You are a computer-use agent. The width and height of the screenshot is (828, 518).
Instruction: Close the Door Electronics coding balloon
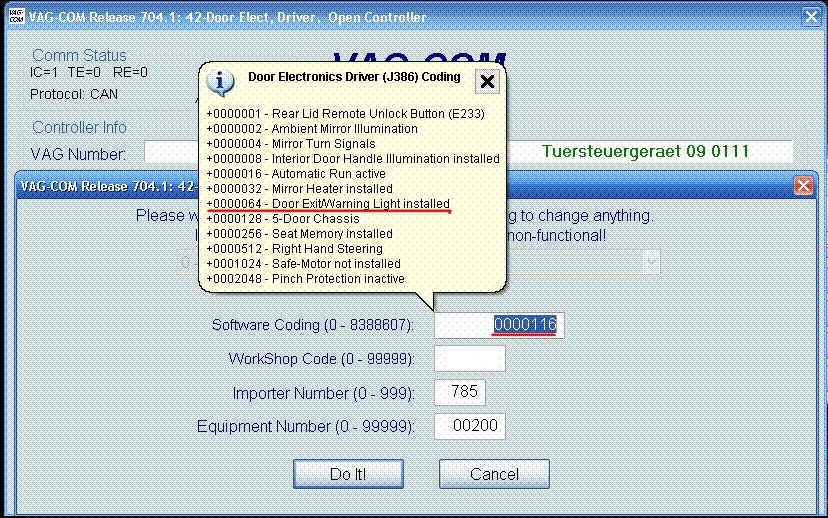[487, 81]
